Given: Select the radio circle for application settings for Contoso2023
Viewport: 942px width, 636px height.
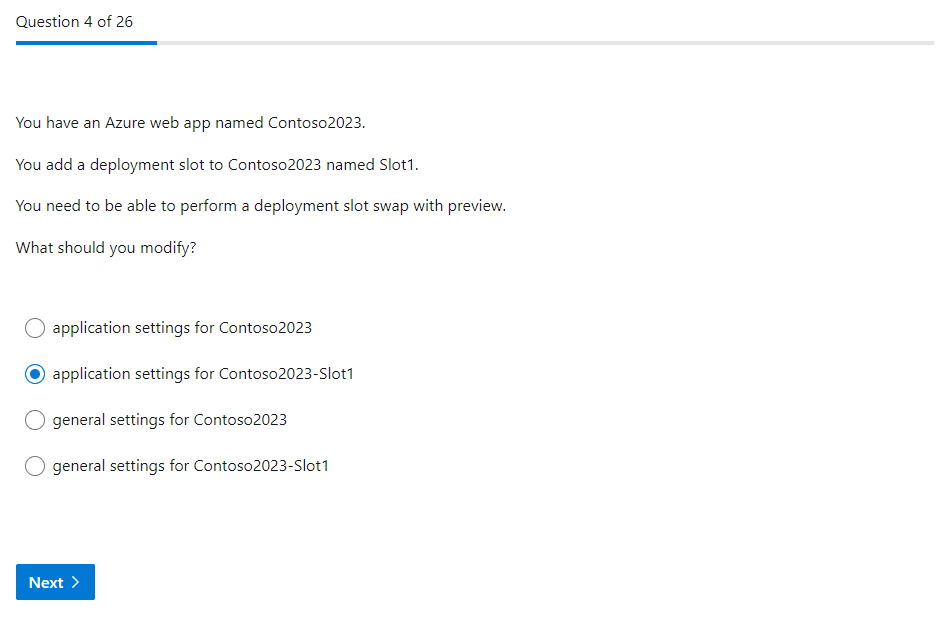Looking at the screenshot, I should click(x=35, y=328).
